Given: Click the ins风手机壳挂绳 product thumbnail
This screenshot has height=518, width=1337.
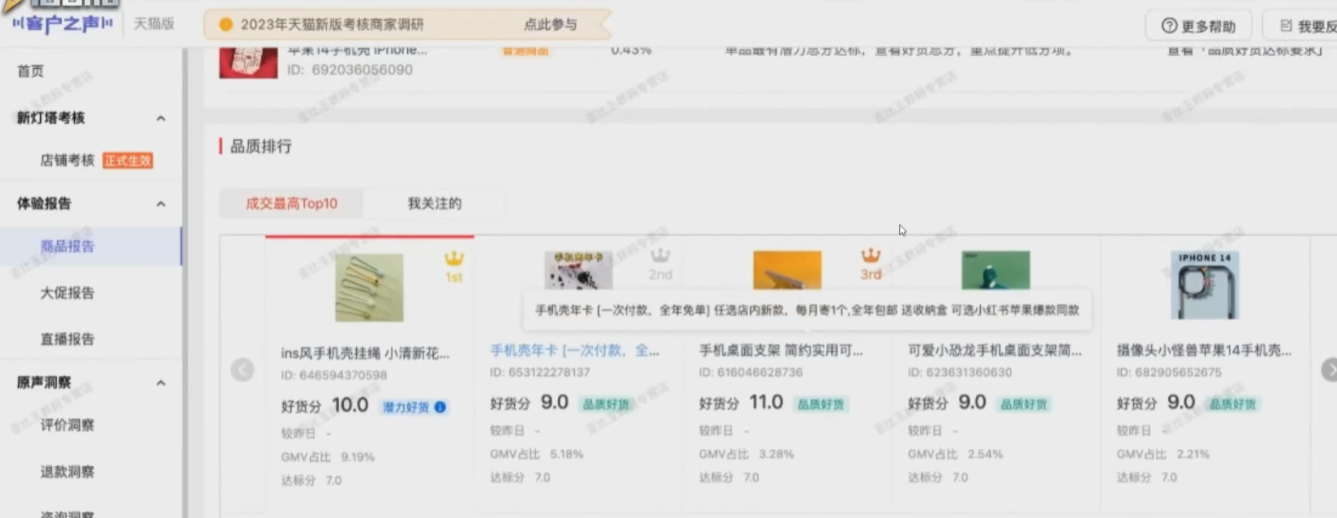Looking at the screenshot, I should tap(369, 288).
